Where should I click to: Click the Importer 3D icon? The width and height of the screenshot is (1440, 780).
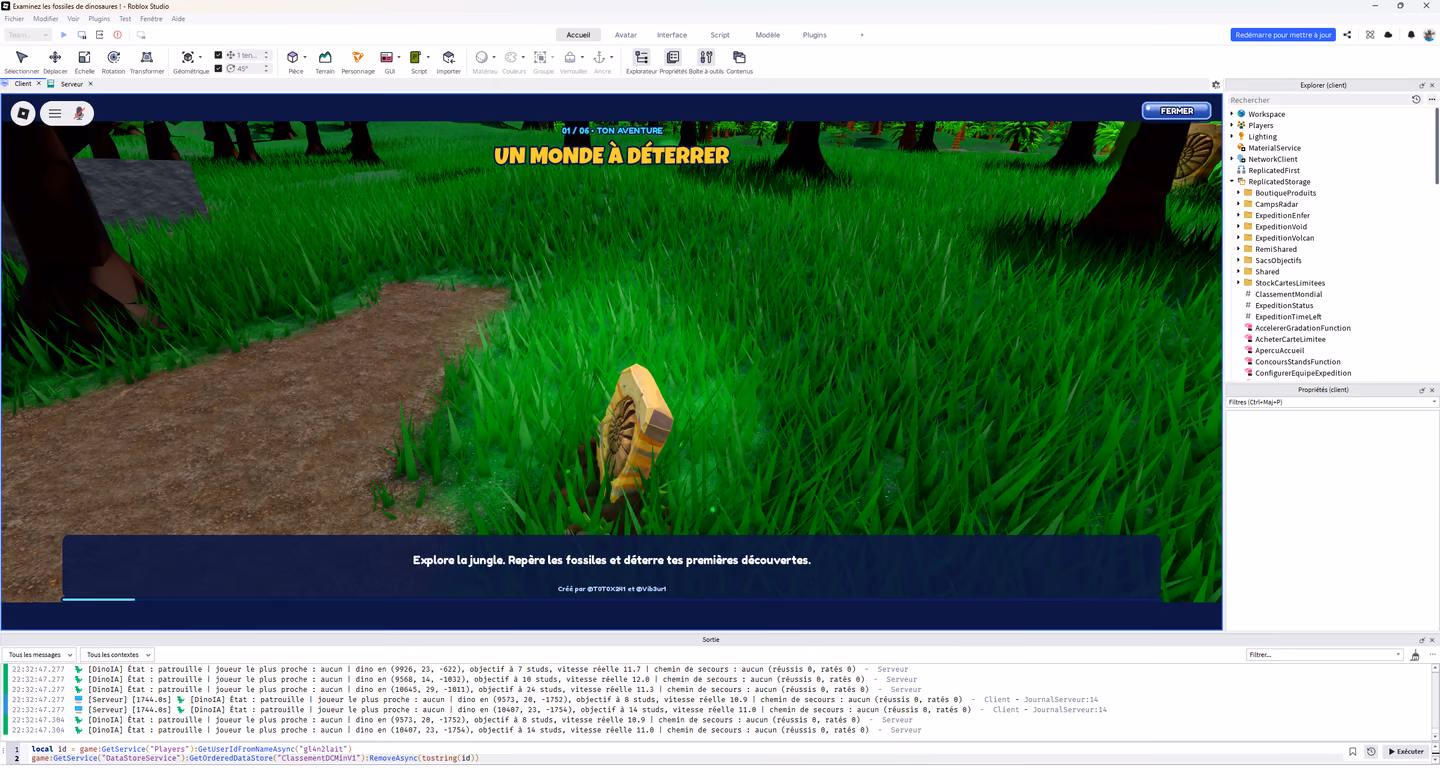pos(449,62)
